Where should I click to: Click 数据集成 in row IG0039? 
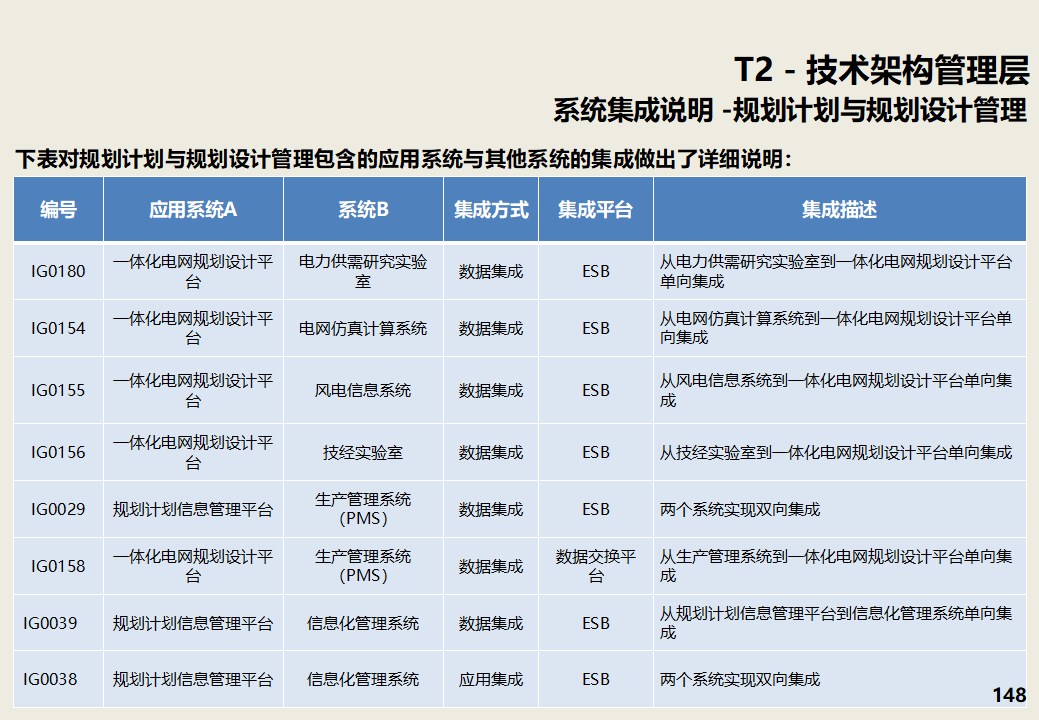pyautogui.click(x=491, y=623)
